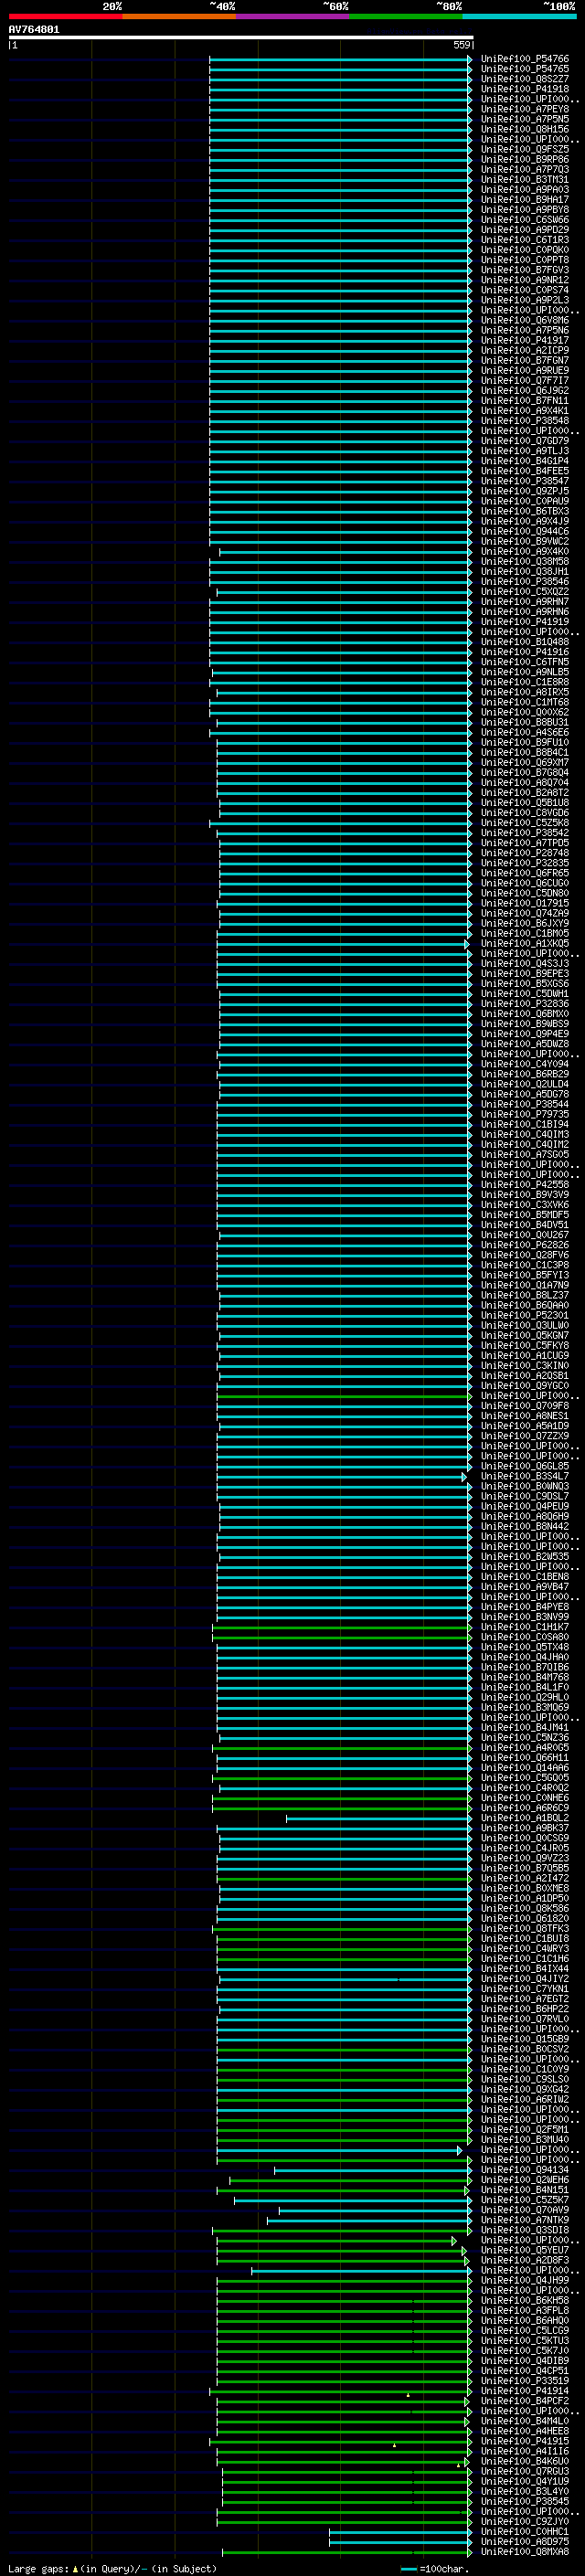
Task: Click the red 20% legend segment
Action: click(x=65, y=16)
